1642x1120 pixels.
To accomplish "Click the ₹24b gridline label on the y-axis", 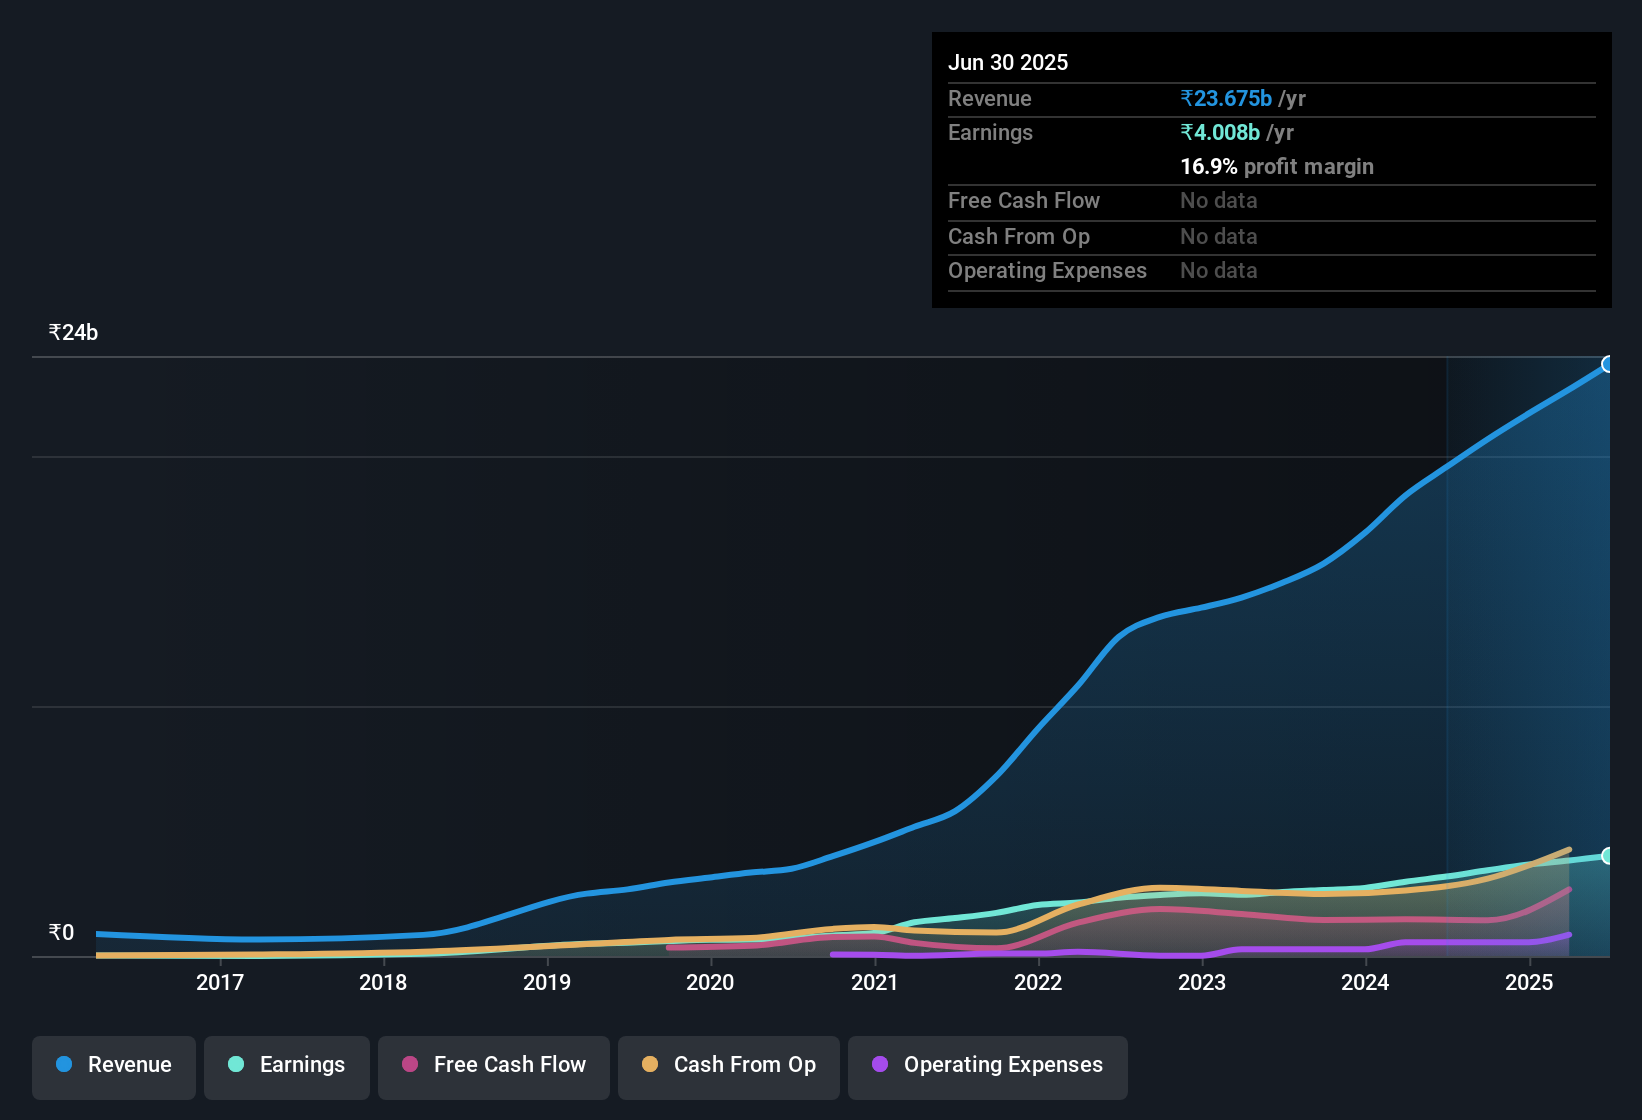I will tap(72, 332).
